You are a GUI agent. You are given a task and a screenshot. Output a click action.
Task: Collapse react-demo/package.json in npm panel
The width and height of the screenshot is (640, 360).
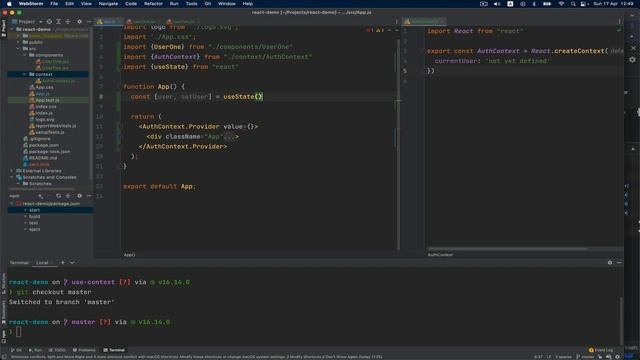tap(12, 203)
